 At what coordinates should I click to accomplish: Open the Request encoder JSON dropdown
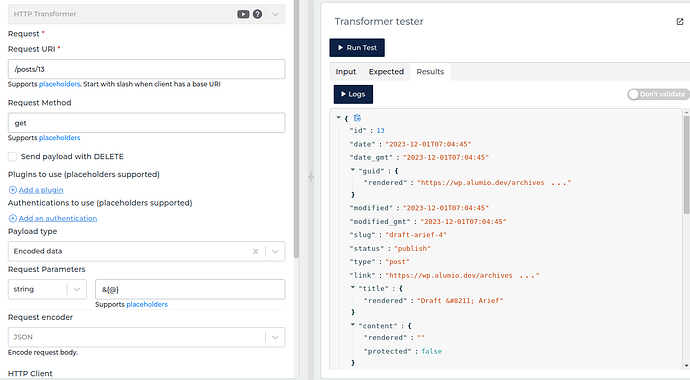(275, 337)
